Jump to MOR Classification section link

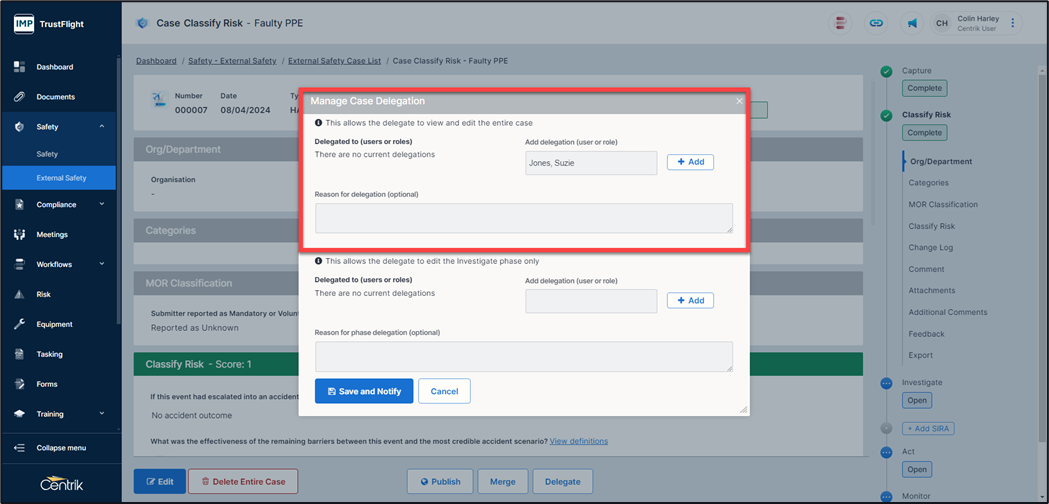click(x=943, y=205)
